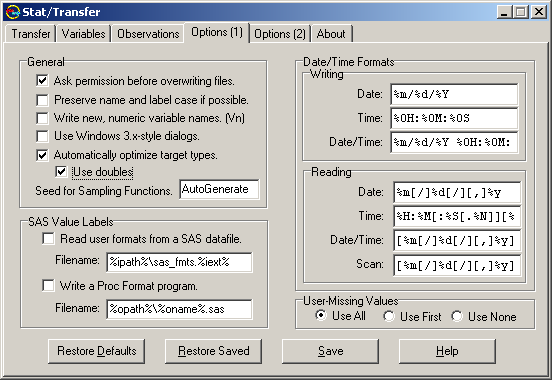Enable Write a Proc Format program
This screenshot has height=380, width=552.
(48, 286)
